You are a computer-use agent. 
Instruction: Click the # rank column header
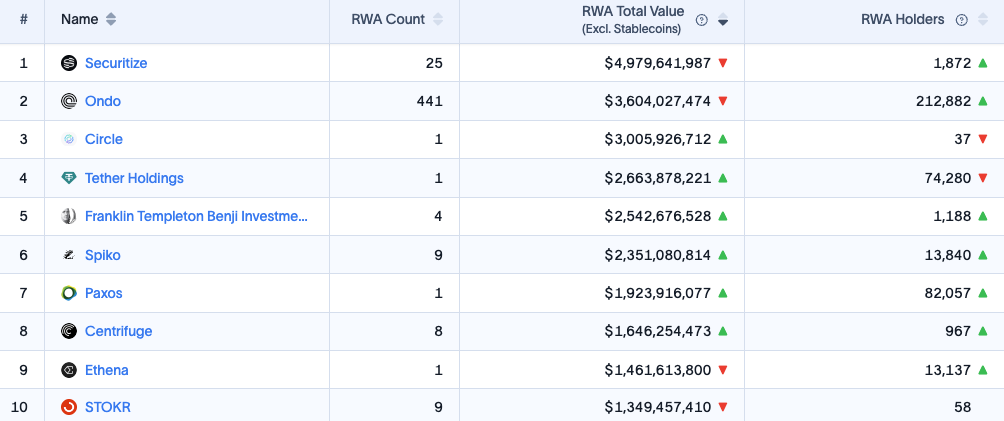(x=23, y=19)
